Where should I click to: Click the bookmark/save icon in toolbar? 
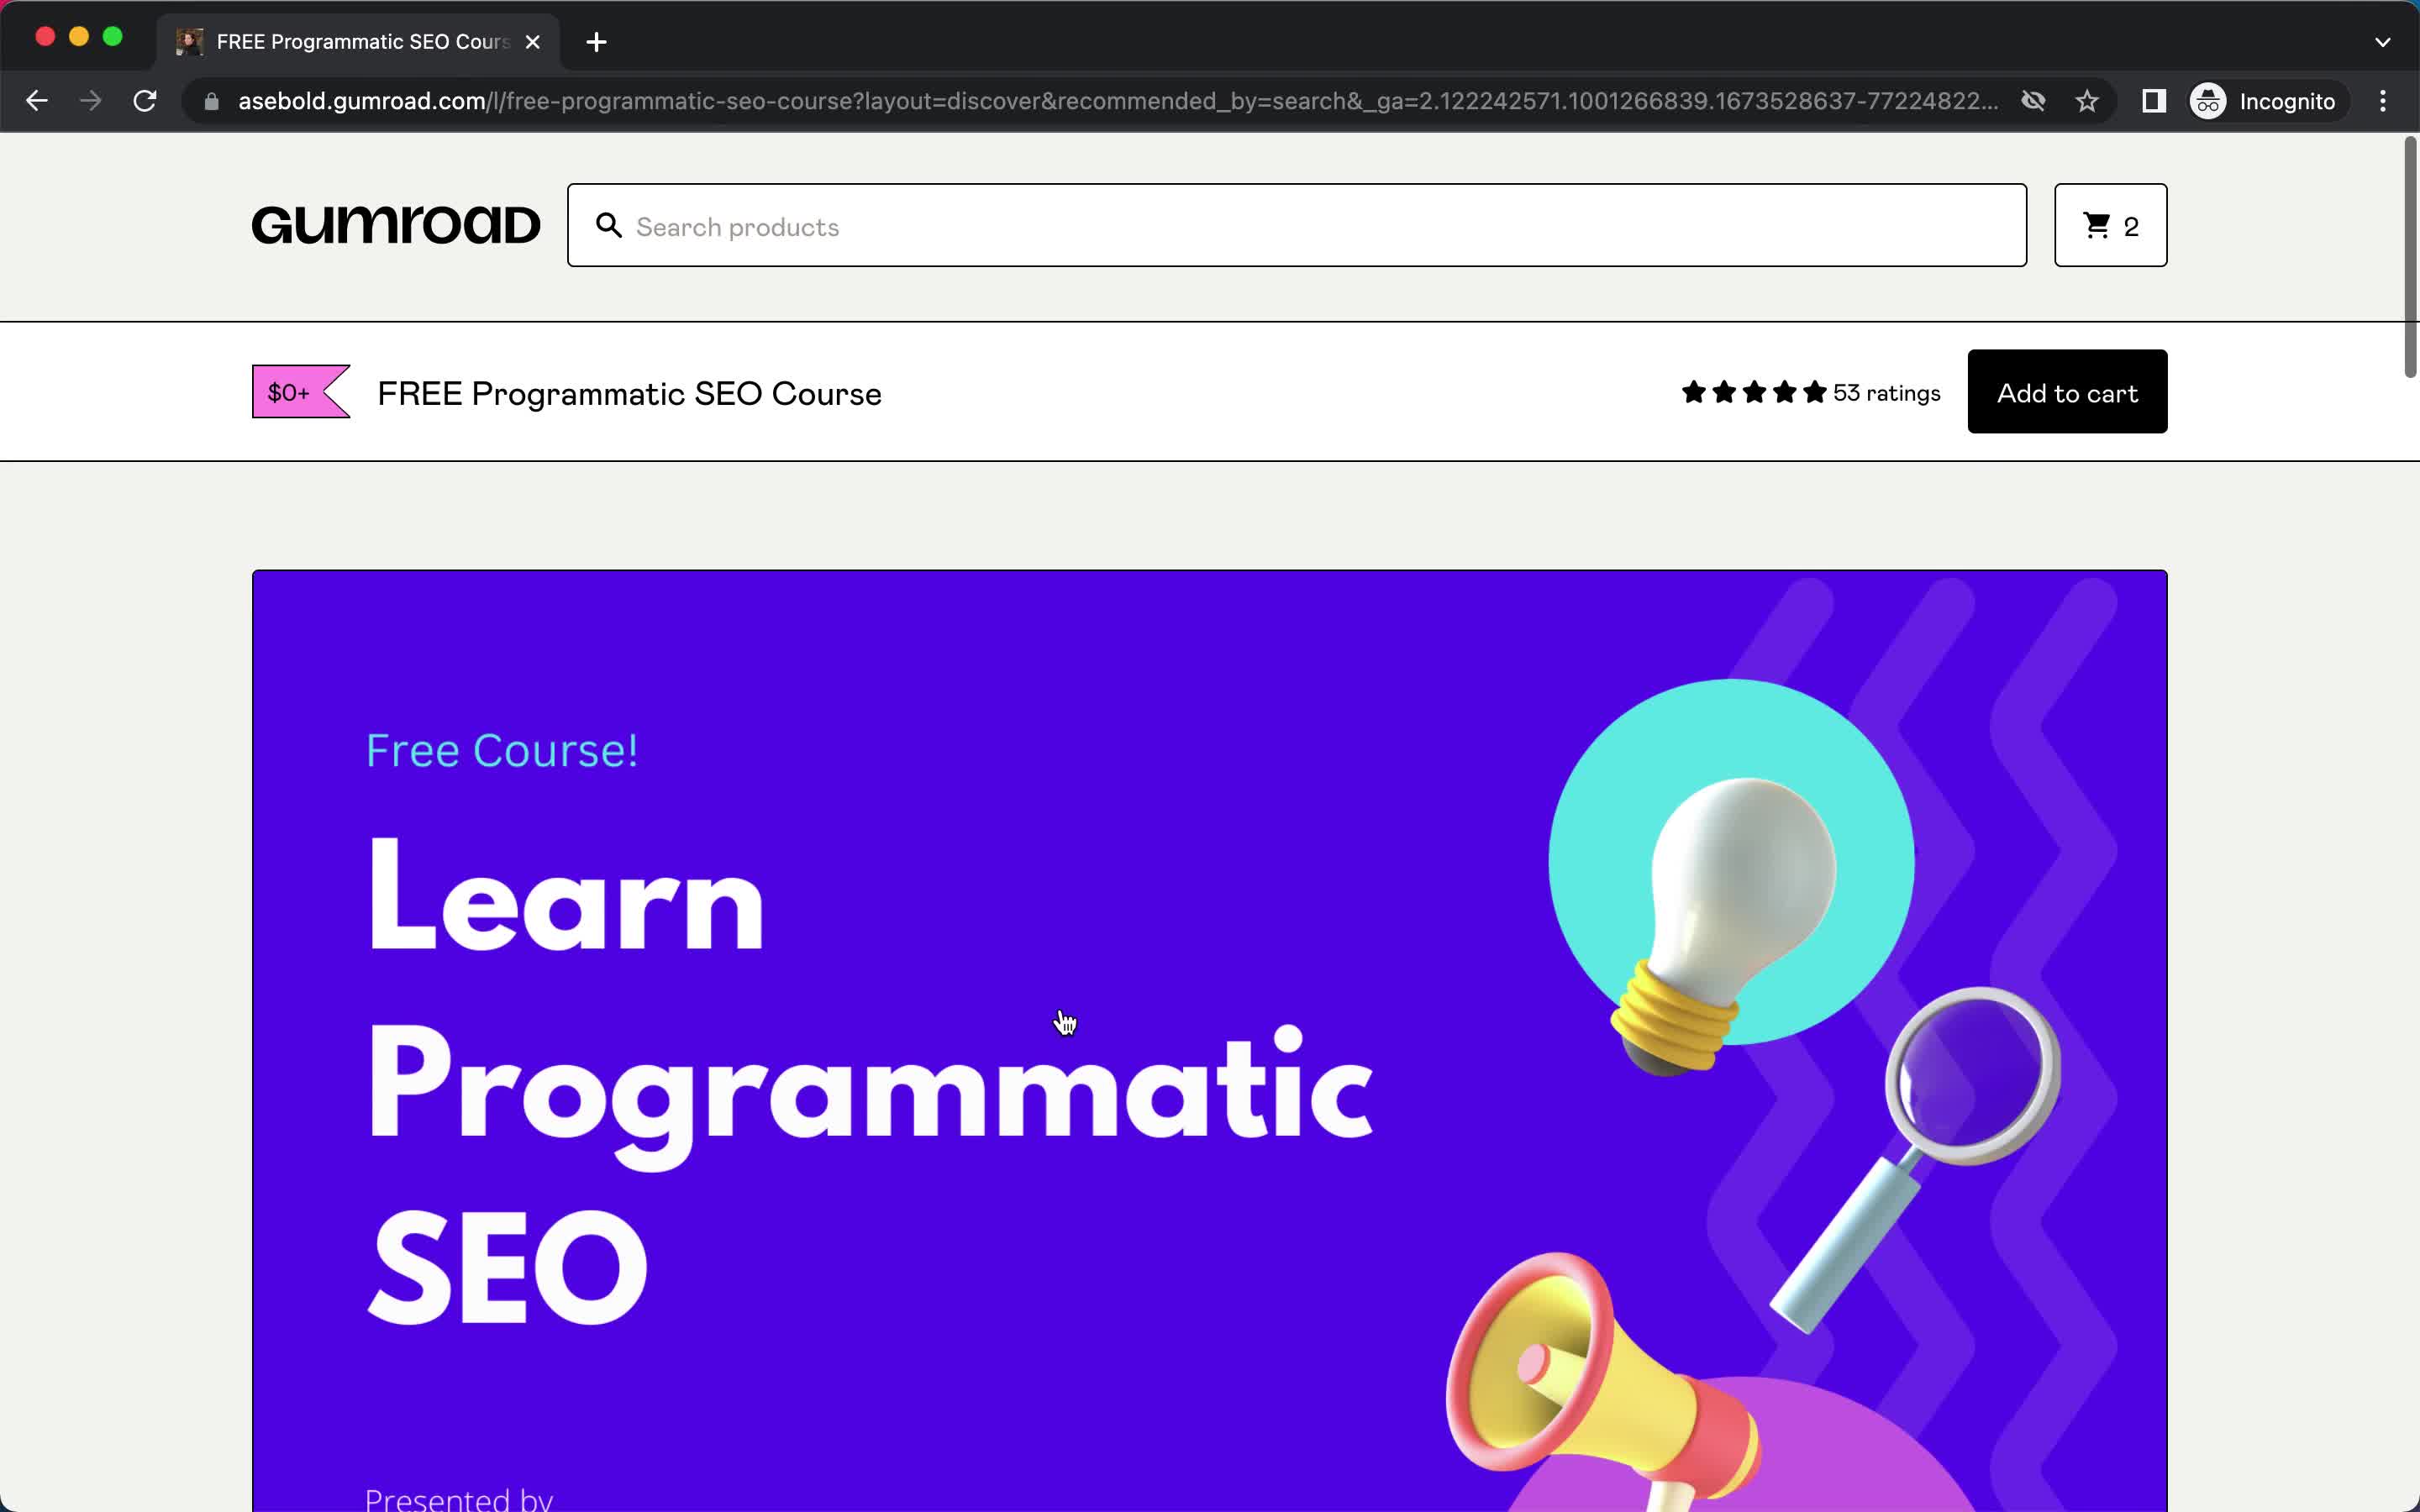click(2089, 101)
